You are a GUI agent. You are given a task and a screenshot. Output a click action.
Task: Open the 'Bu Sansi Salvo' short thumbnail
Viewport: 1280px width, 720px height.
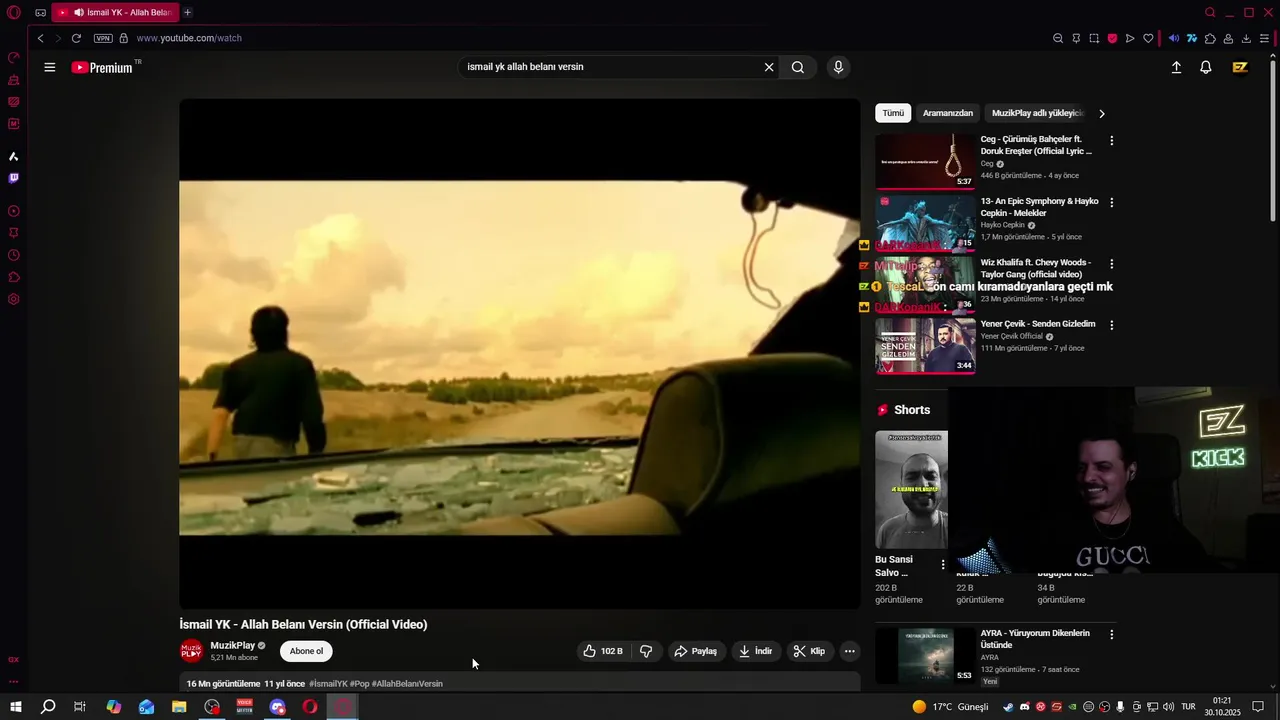point(911,490)
